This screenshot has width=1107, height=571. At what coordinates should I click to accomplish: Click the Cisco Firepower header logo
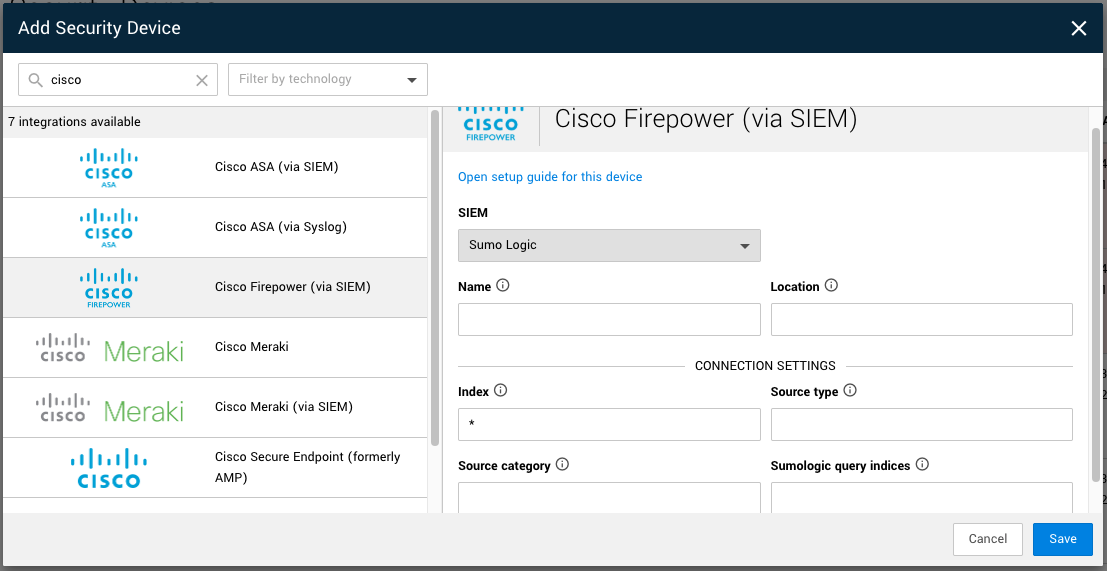click(x=491, y=124)
